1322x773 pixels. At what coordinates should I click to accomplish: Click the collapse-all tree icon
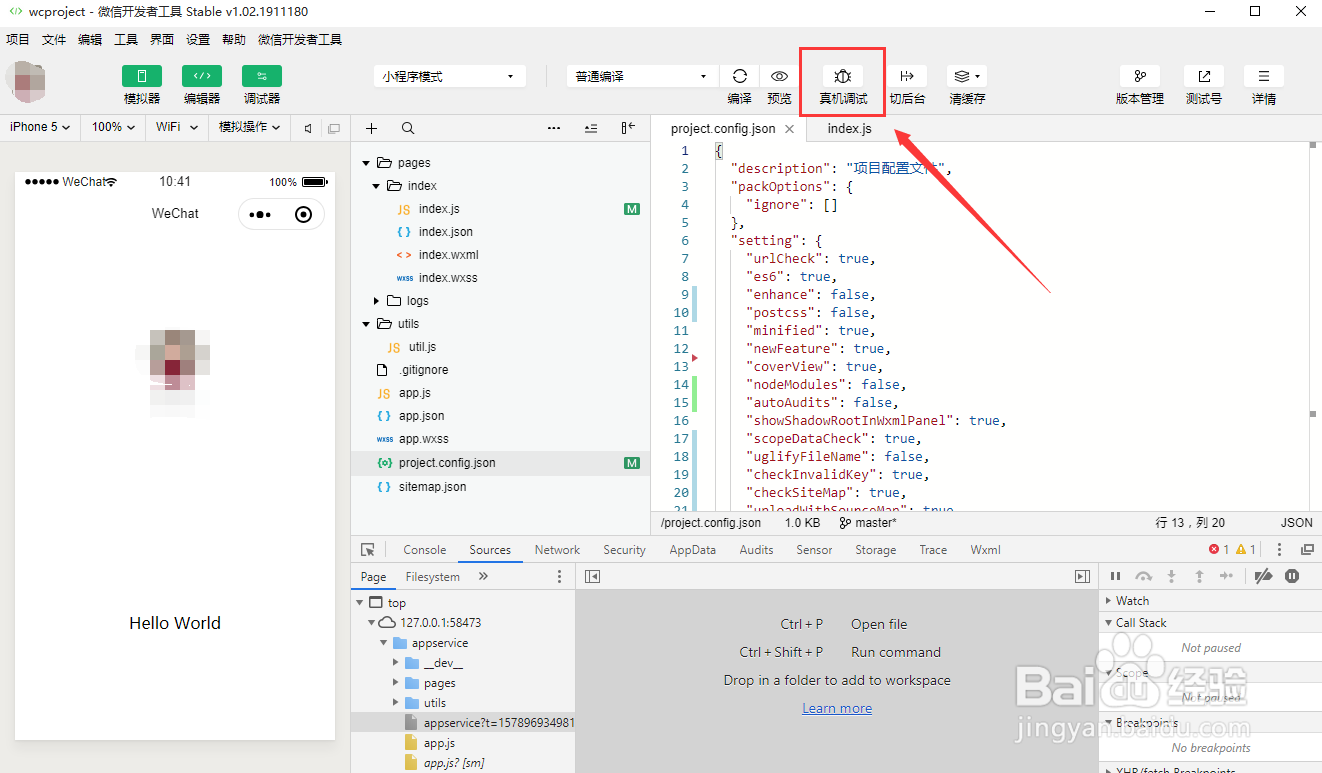[591, 128]
